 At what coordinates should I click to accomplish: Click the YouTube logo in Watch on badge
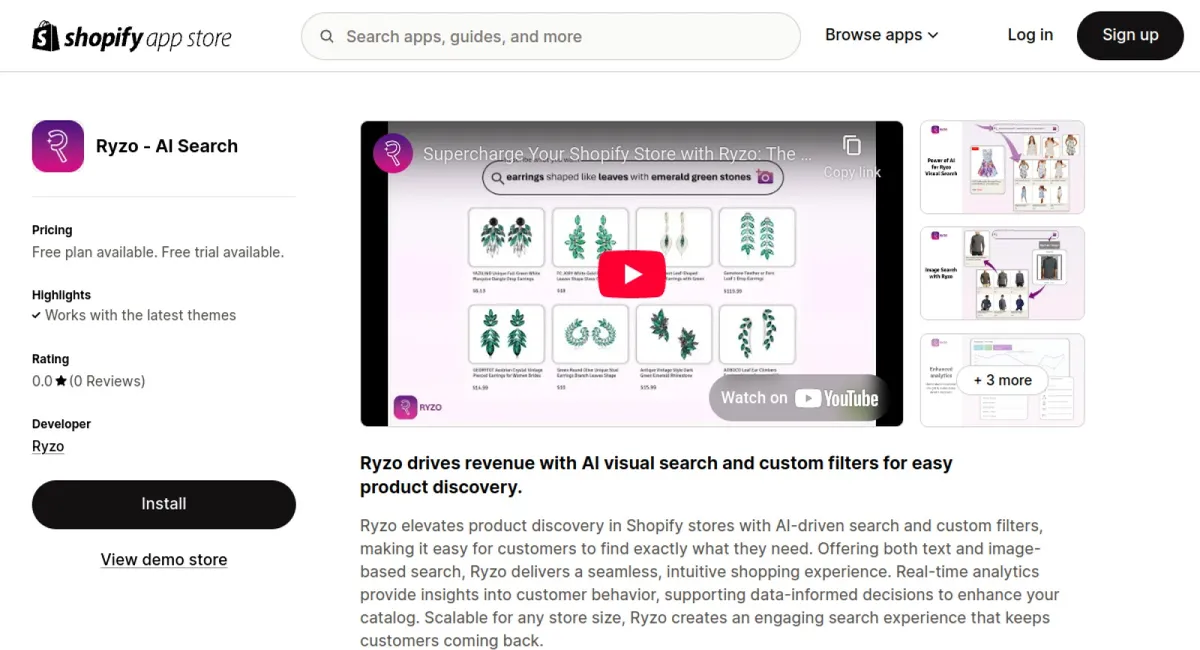click(x=837, y=398)
